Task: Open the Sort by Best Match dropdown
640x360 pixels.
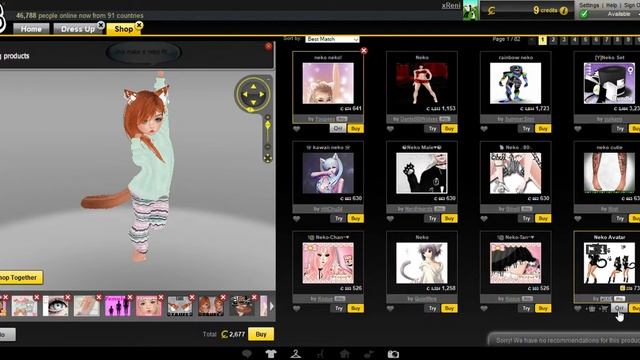Action: click(332, 39)
